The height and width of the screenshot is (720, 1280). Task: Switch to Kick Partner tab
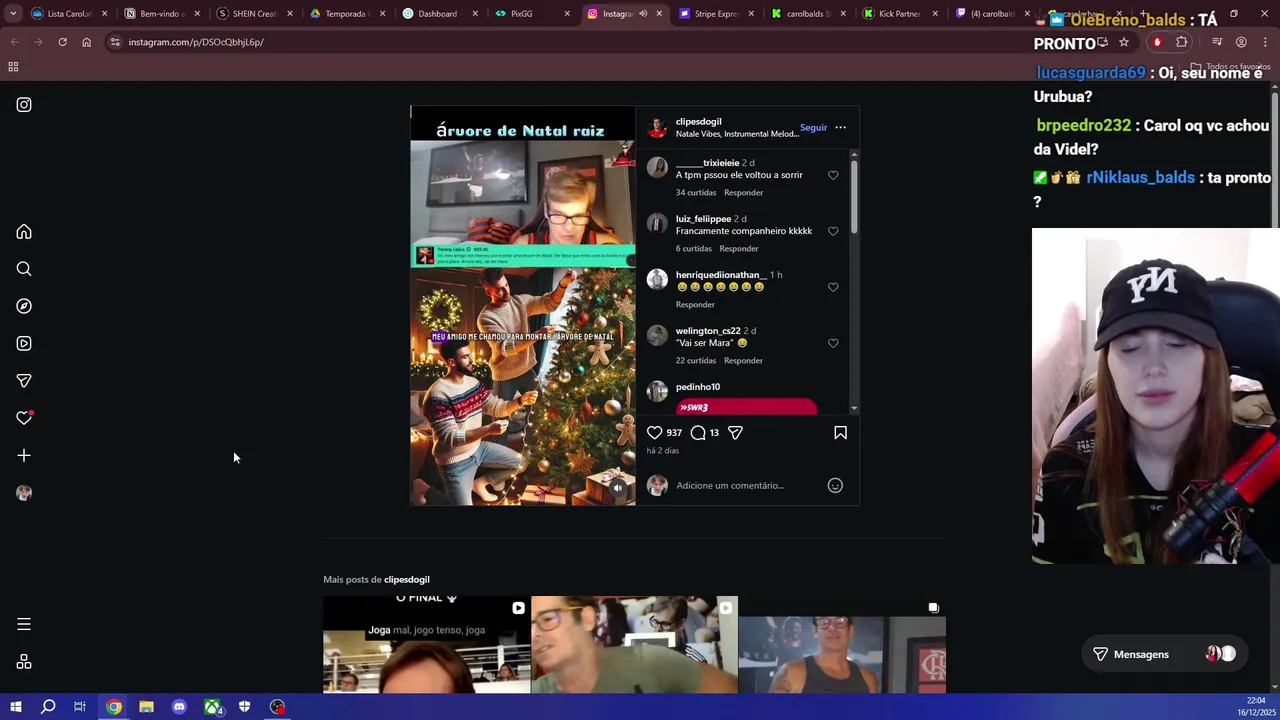point(899,14)
